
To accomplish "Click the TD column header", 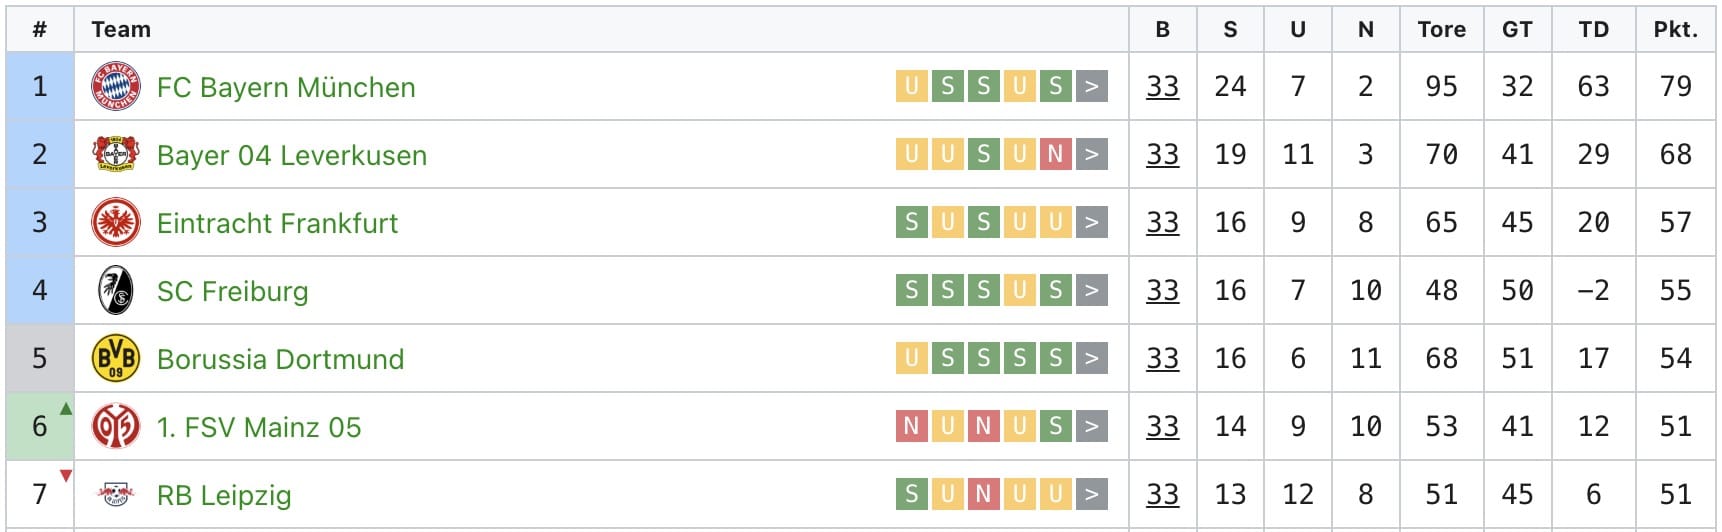I will (1593, 30).
